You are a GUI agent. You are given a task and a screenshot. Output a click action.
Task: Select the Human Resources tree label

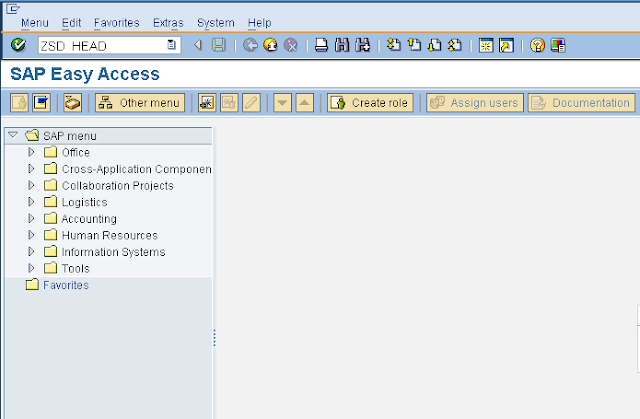109,235
